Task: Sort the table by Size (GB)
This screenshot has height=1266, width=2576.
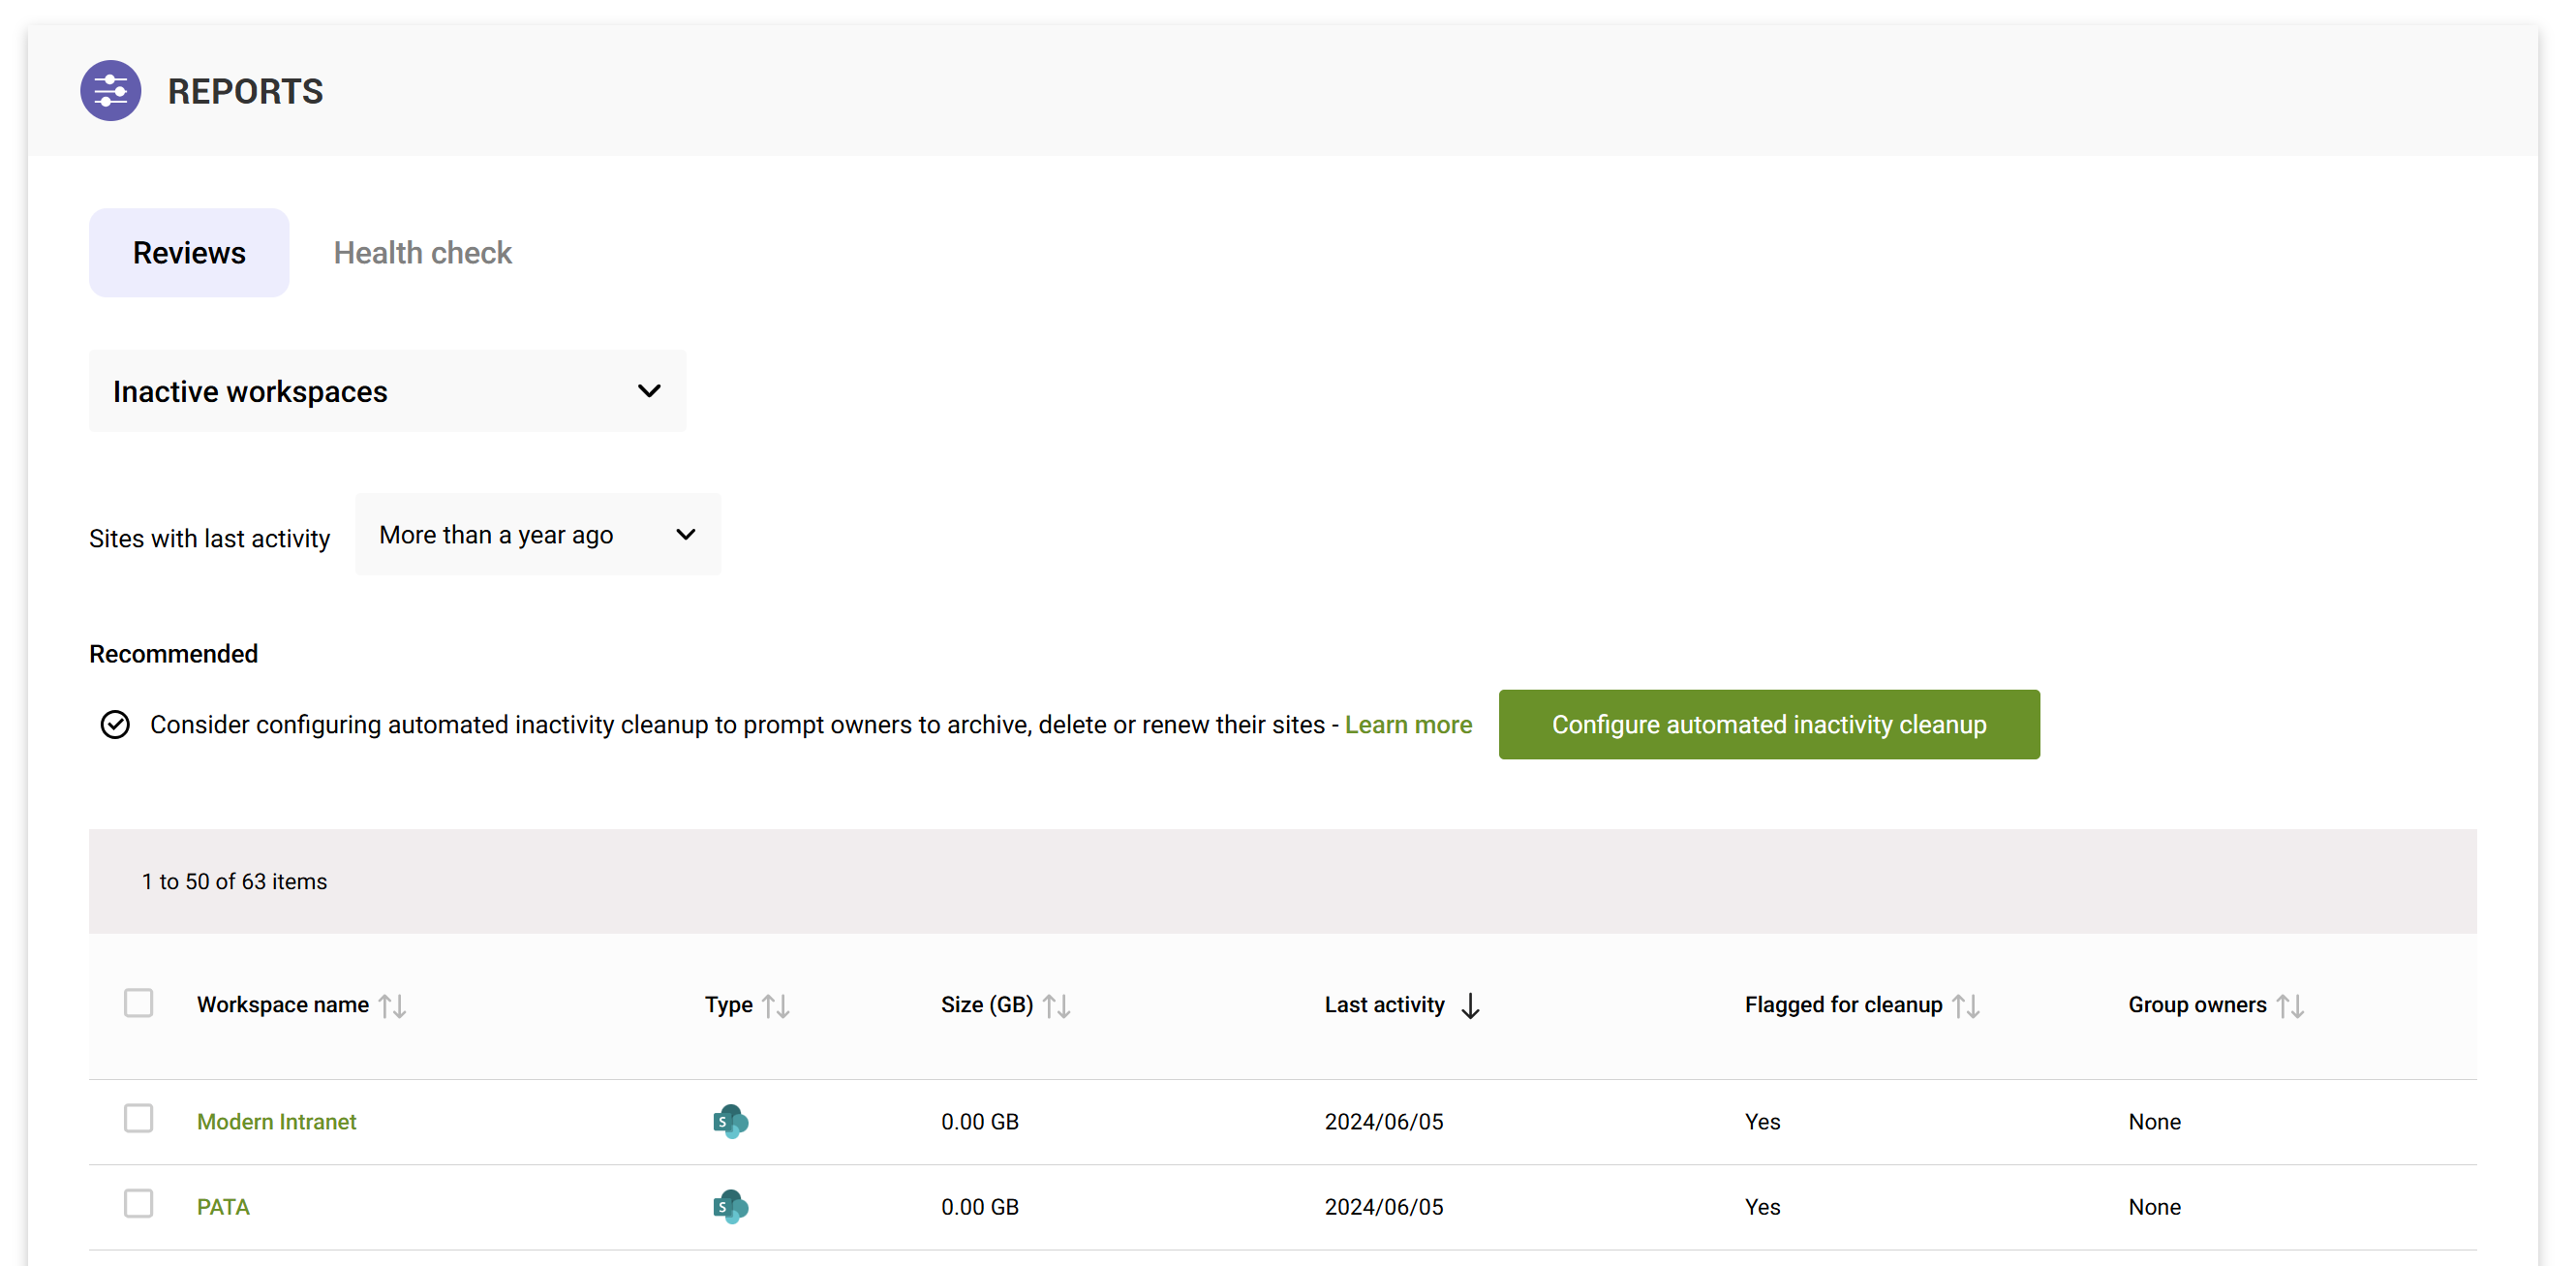Action: click(1057, 1005)
